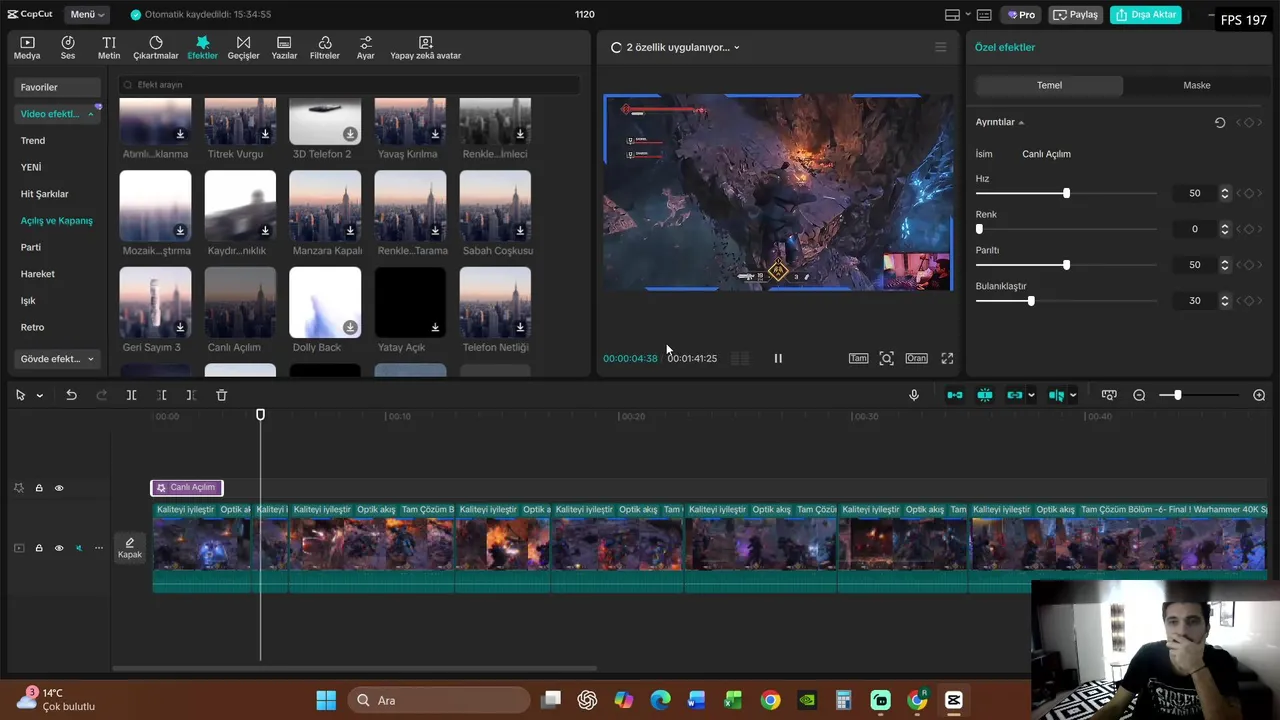This screenshot has width=1280, height=720.
Task: Enter fullscreen preview mode
Action: (x=947, y=358)
